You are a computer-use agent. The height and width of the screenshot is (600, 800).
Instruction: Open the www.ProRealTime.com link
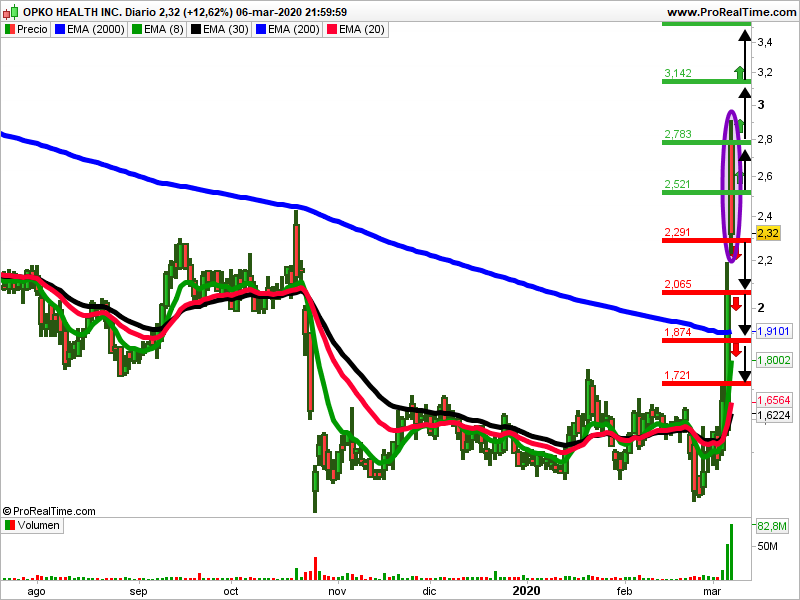(x=731, y=12)
